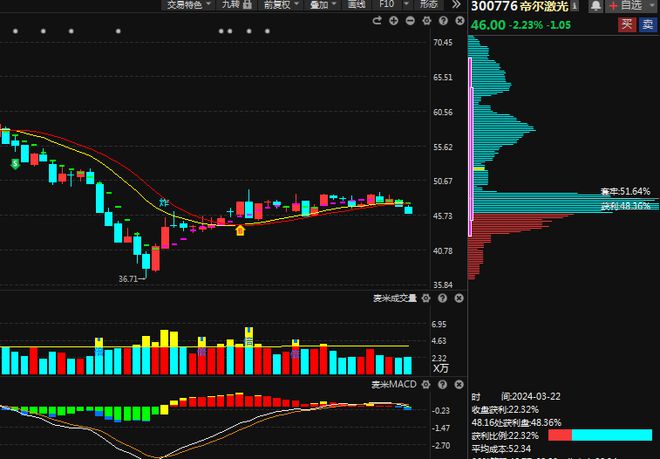The height and width of the screenshot is (459, 660).
Task: Click the 70.45 price axis label
Action: (443, 43)
